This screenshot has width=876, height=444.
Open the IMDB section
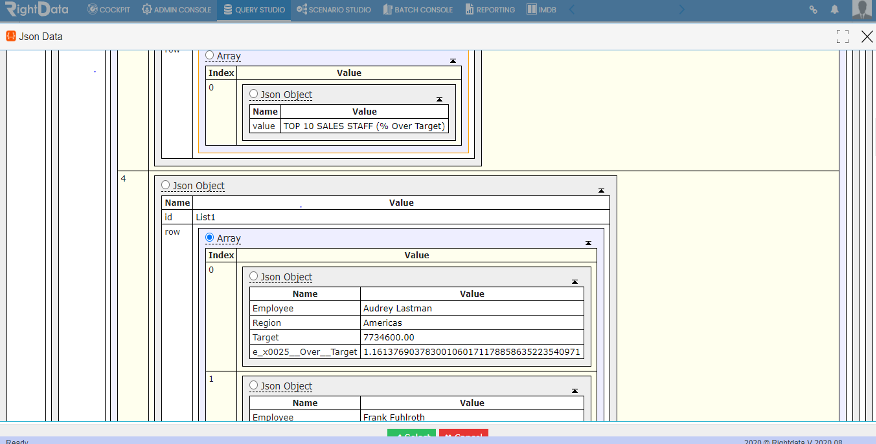pos(541,9)
